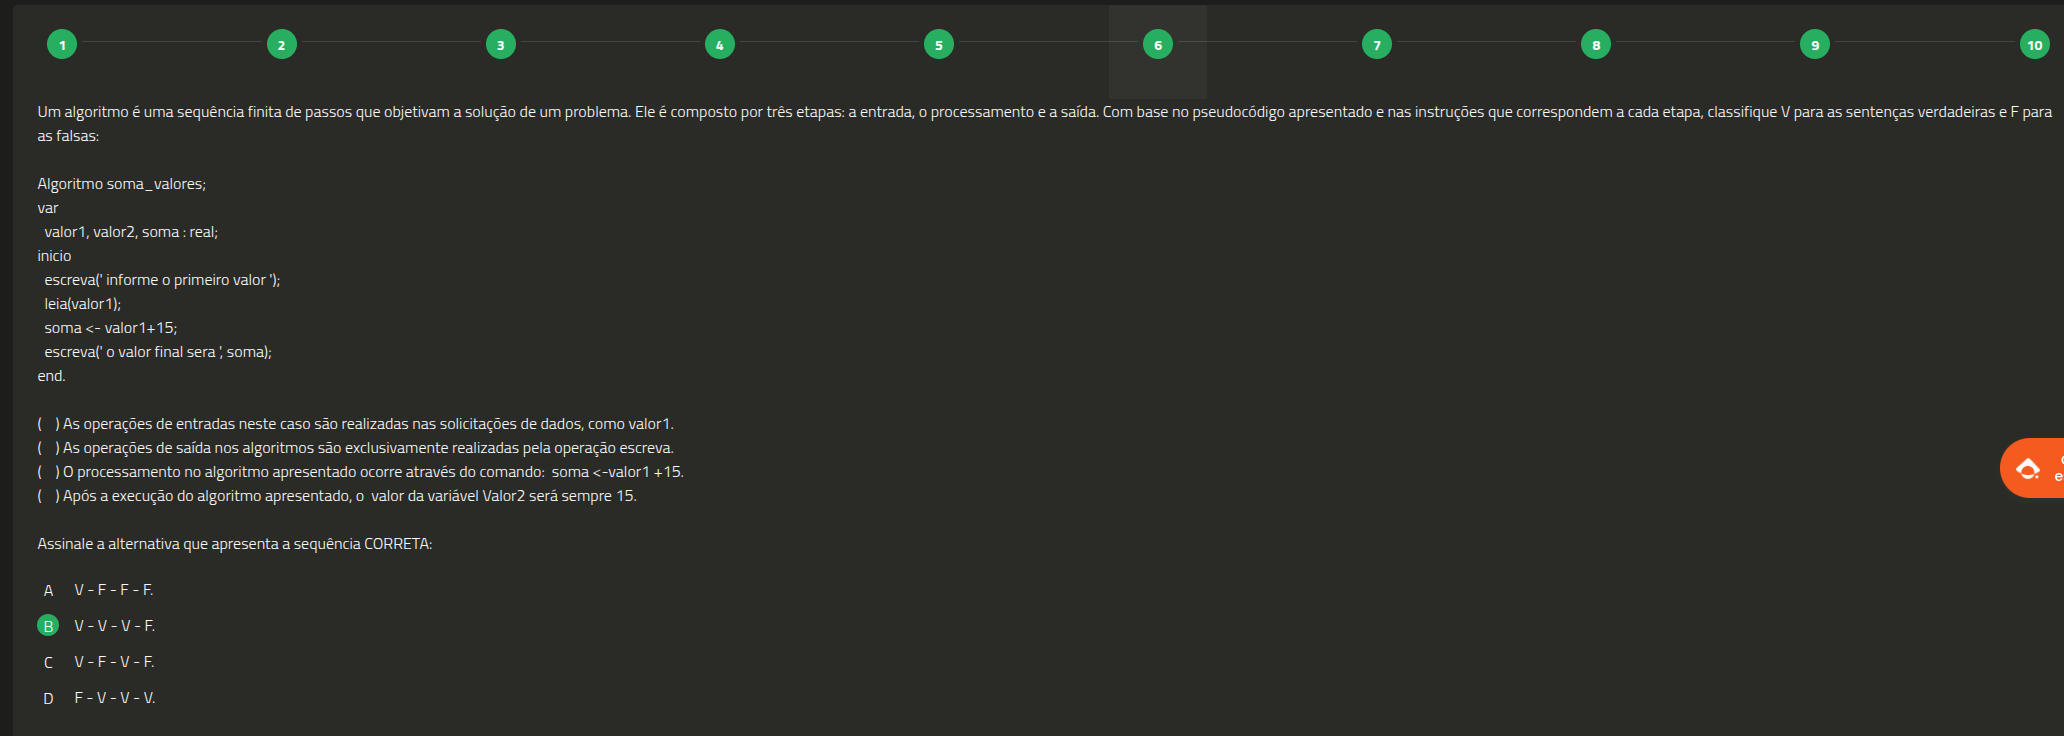Pick answer option C letter
Screen dimensions: 2064x736
(x=48, y=662)
